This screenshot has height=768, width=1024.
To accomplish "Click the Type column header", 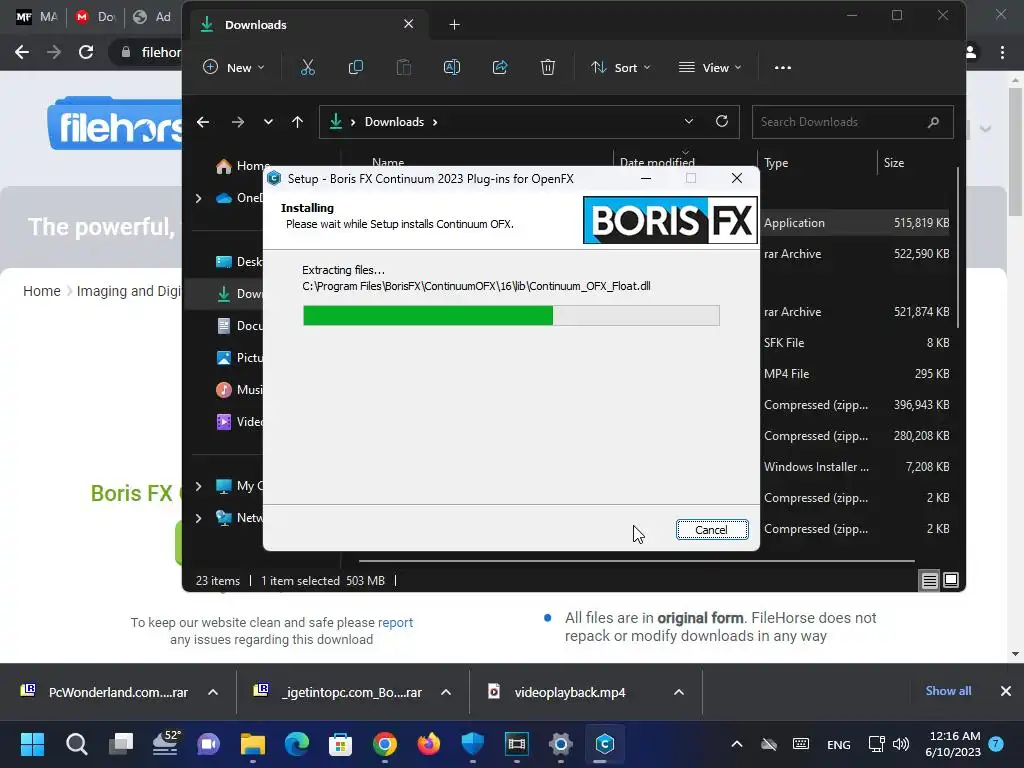I will 818,163.
